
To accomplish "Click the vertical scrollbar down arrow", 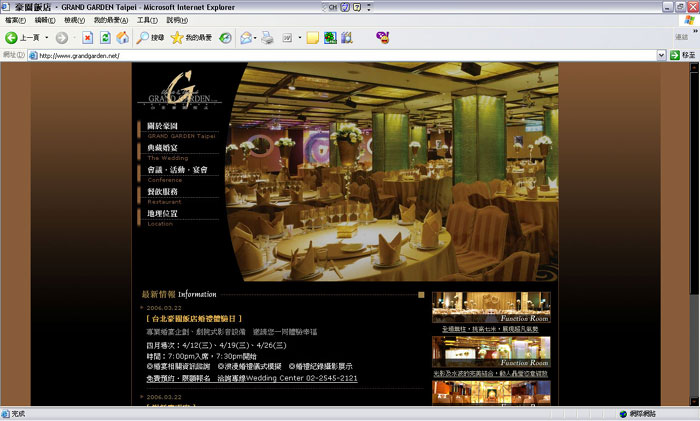I will pos(693,400).
